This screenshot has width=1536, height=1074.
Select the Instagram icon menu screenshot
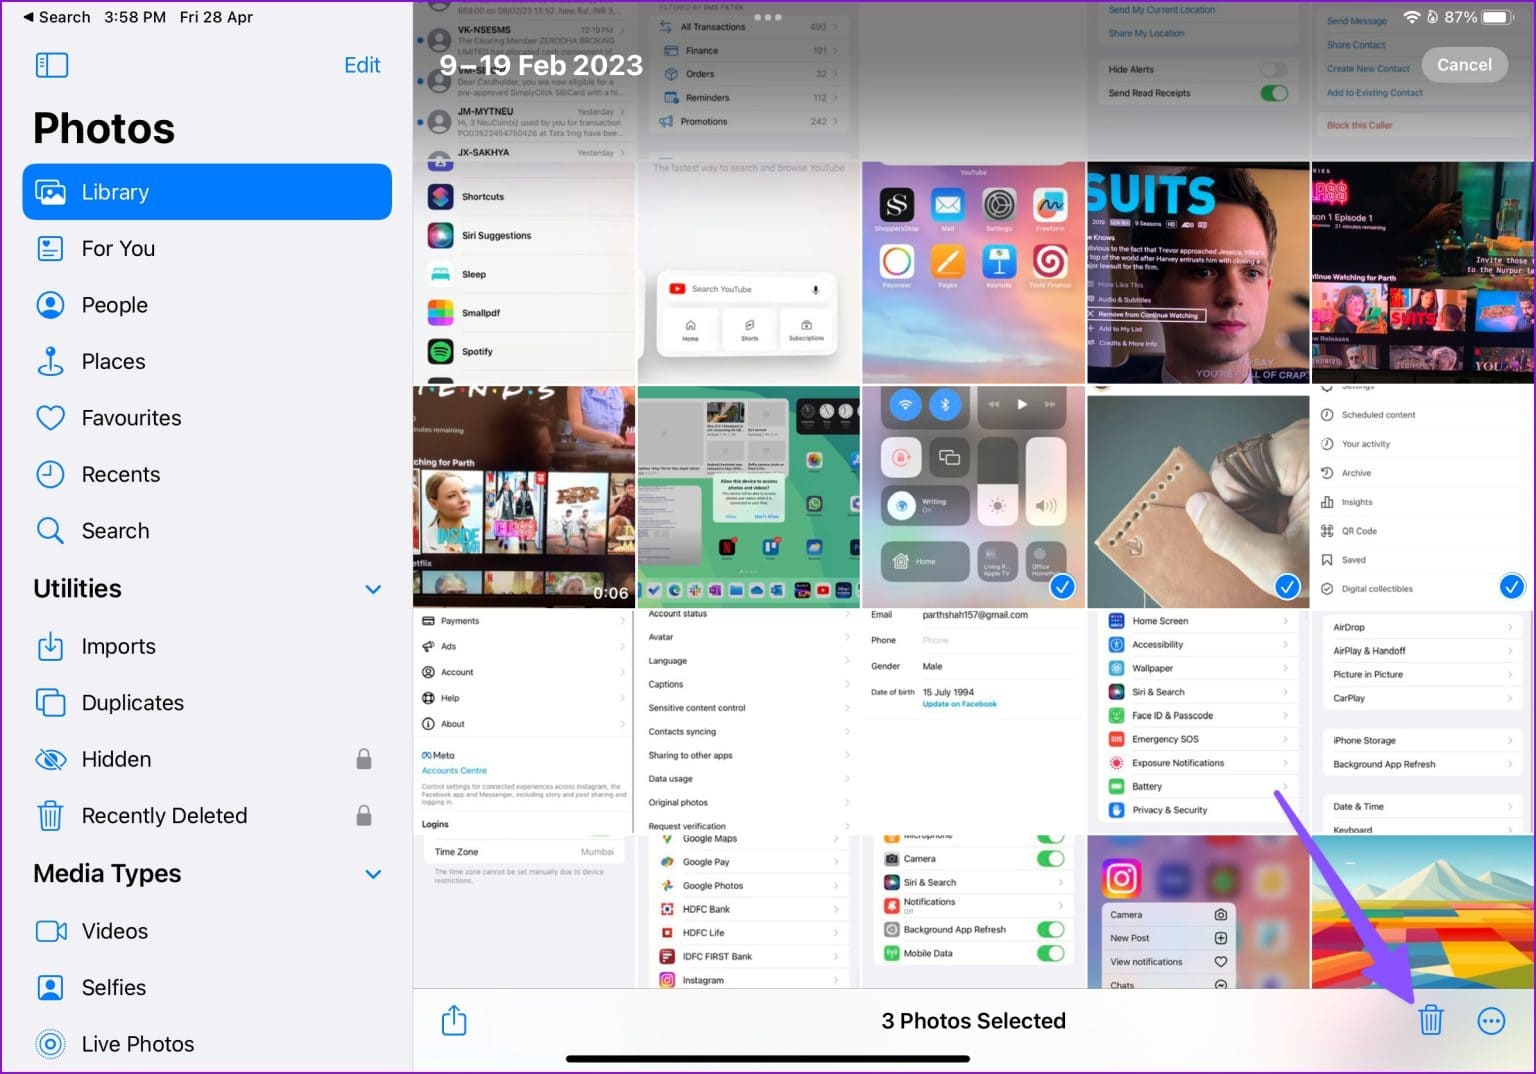click(1198, 911)
